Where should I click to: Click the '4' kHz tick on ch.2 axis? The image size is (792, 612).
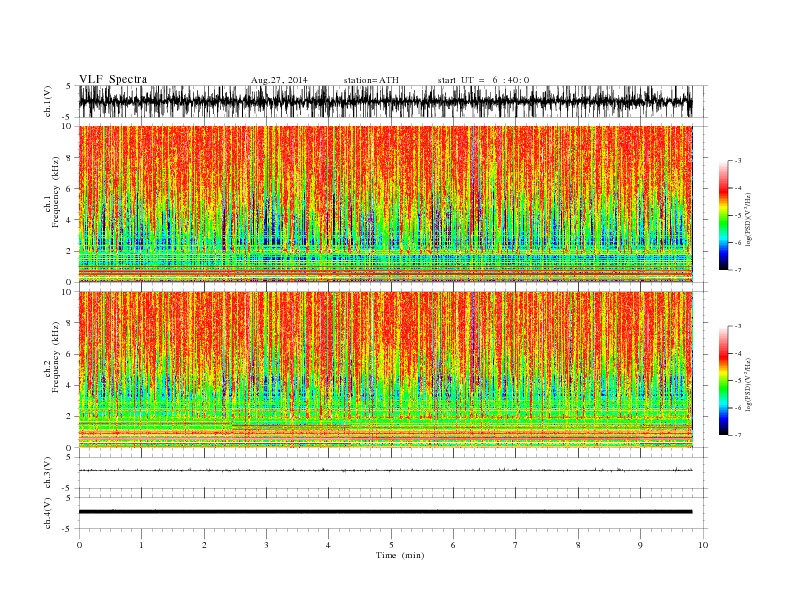70,385
